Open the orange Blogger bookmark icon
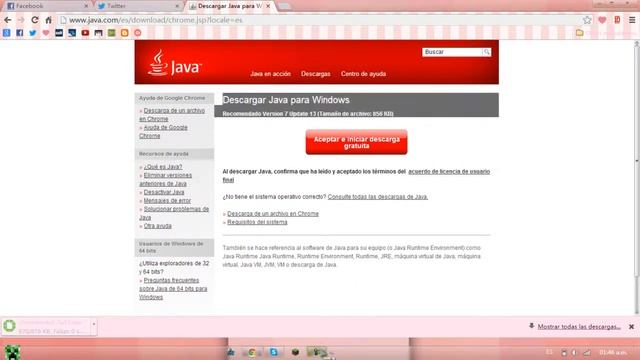The image size is (640, 360). click(x=124, y=33)
